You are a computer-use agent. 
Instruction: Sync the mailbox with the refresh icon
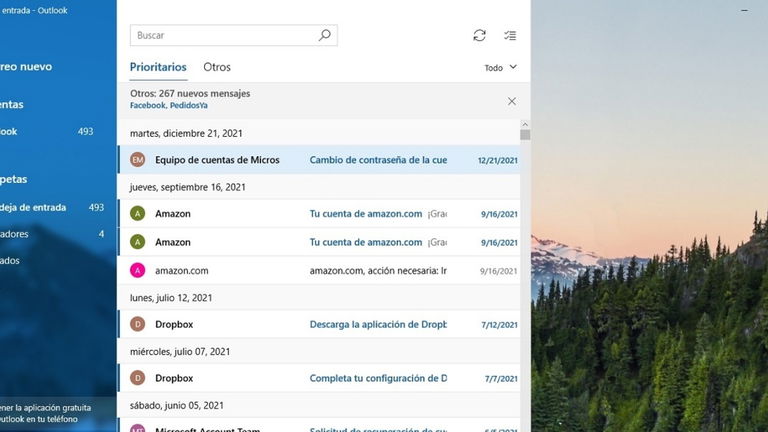coord(480,35)
